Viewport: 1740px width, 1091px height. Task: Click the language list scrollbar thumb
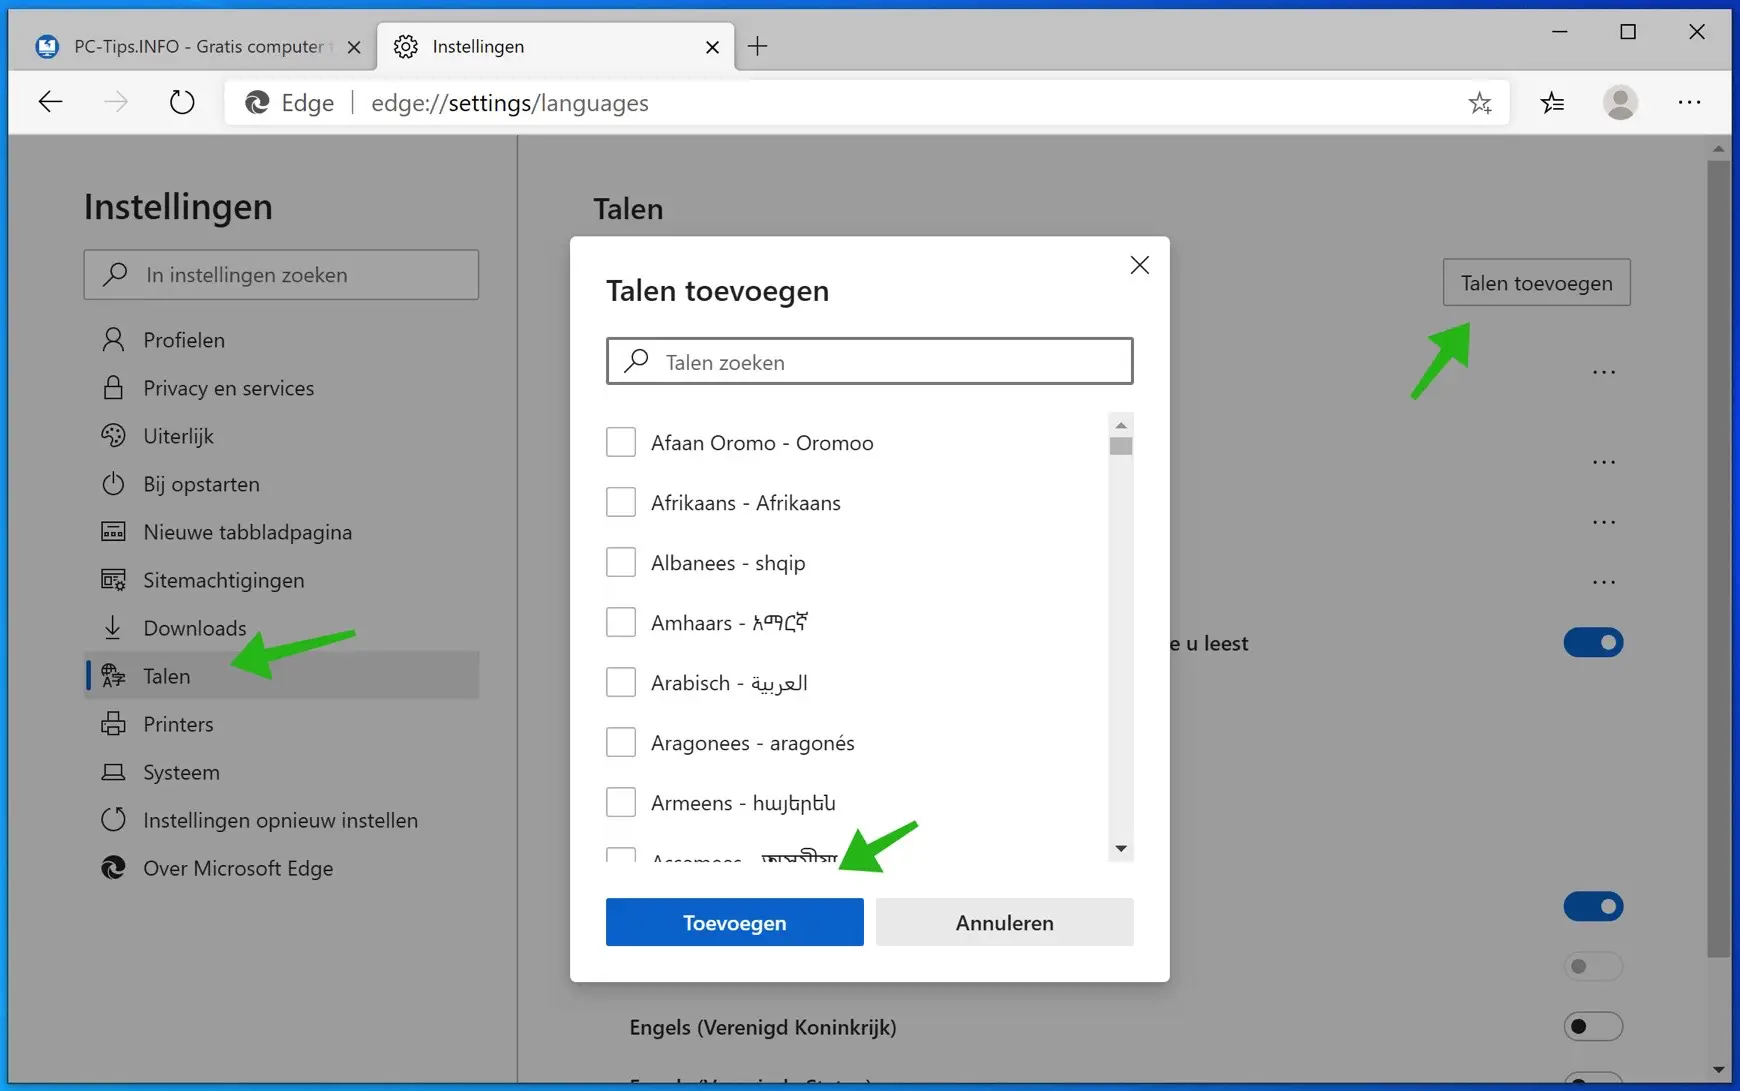[1121, 446]
